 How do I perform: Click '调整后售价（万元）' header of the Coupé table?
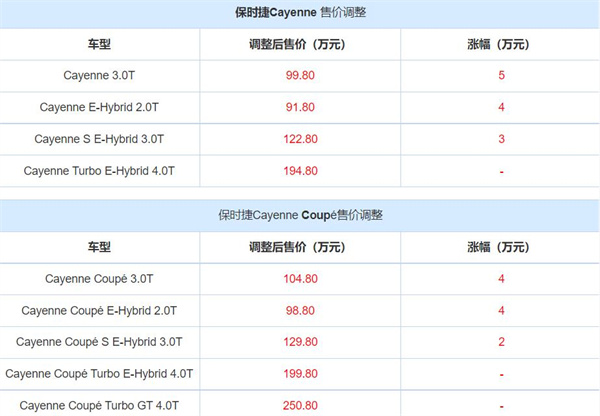pos(297,247)
